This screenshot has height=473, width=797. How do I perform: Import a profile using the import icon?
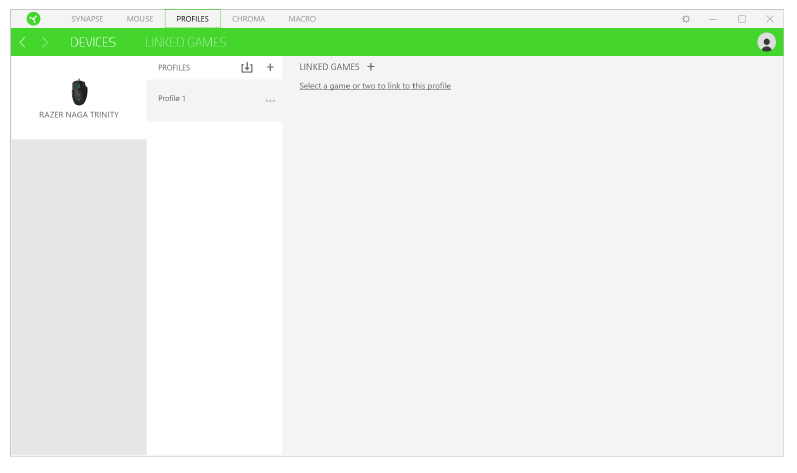click(247, 67)
